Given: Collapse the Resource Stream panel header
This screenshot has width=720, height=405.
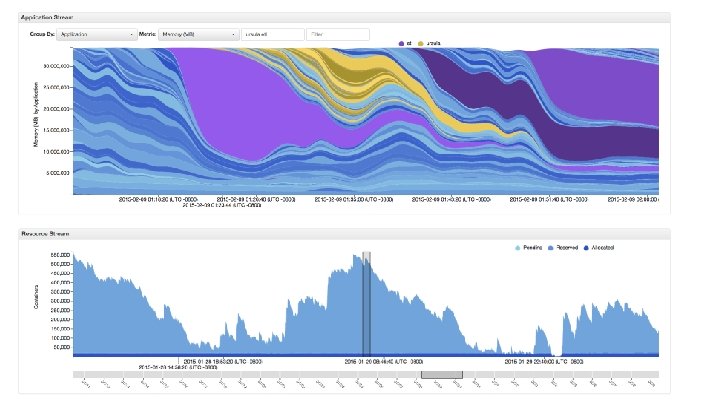Looking at the screenshot, I should (344, 234).
